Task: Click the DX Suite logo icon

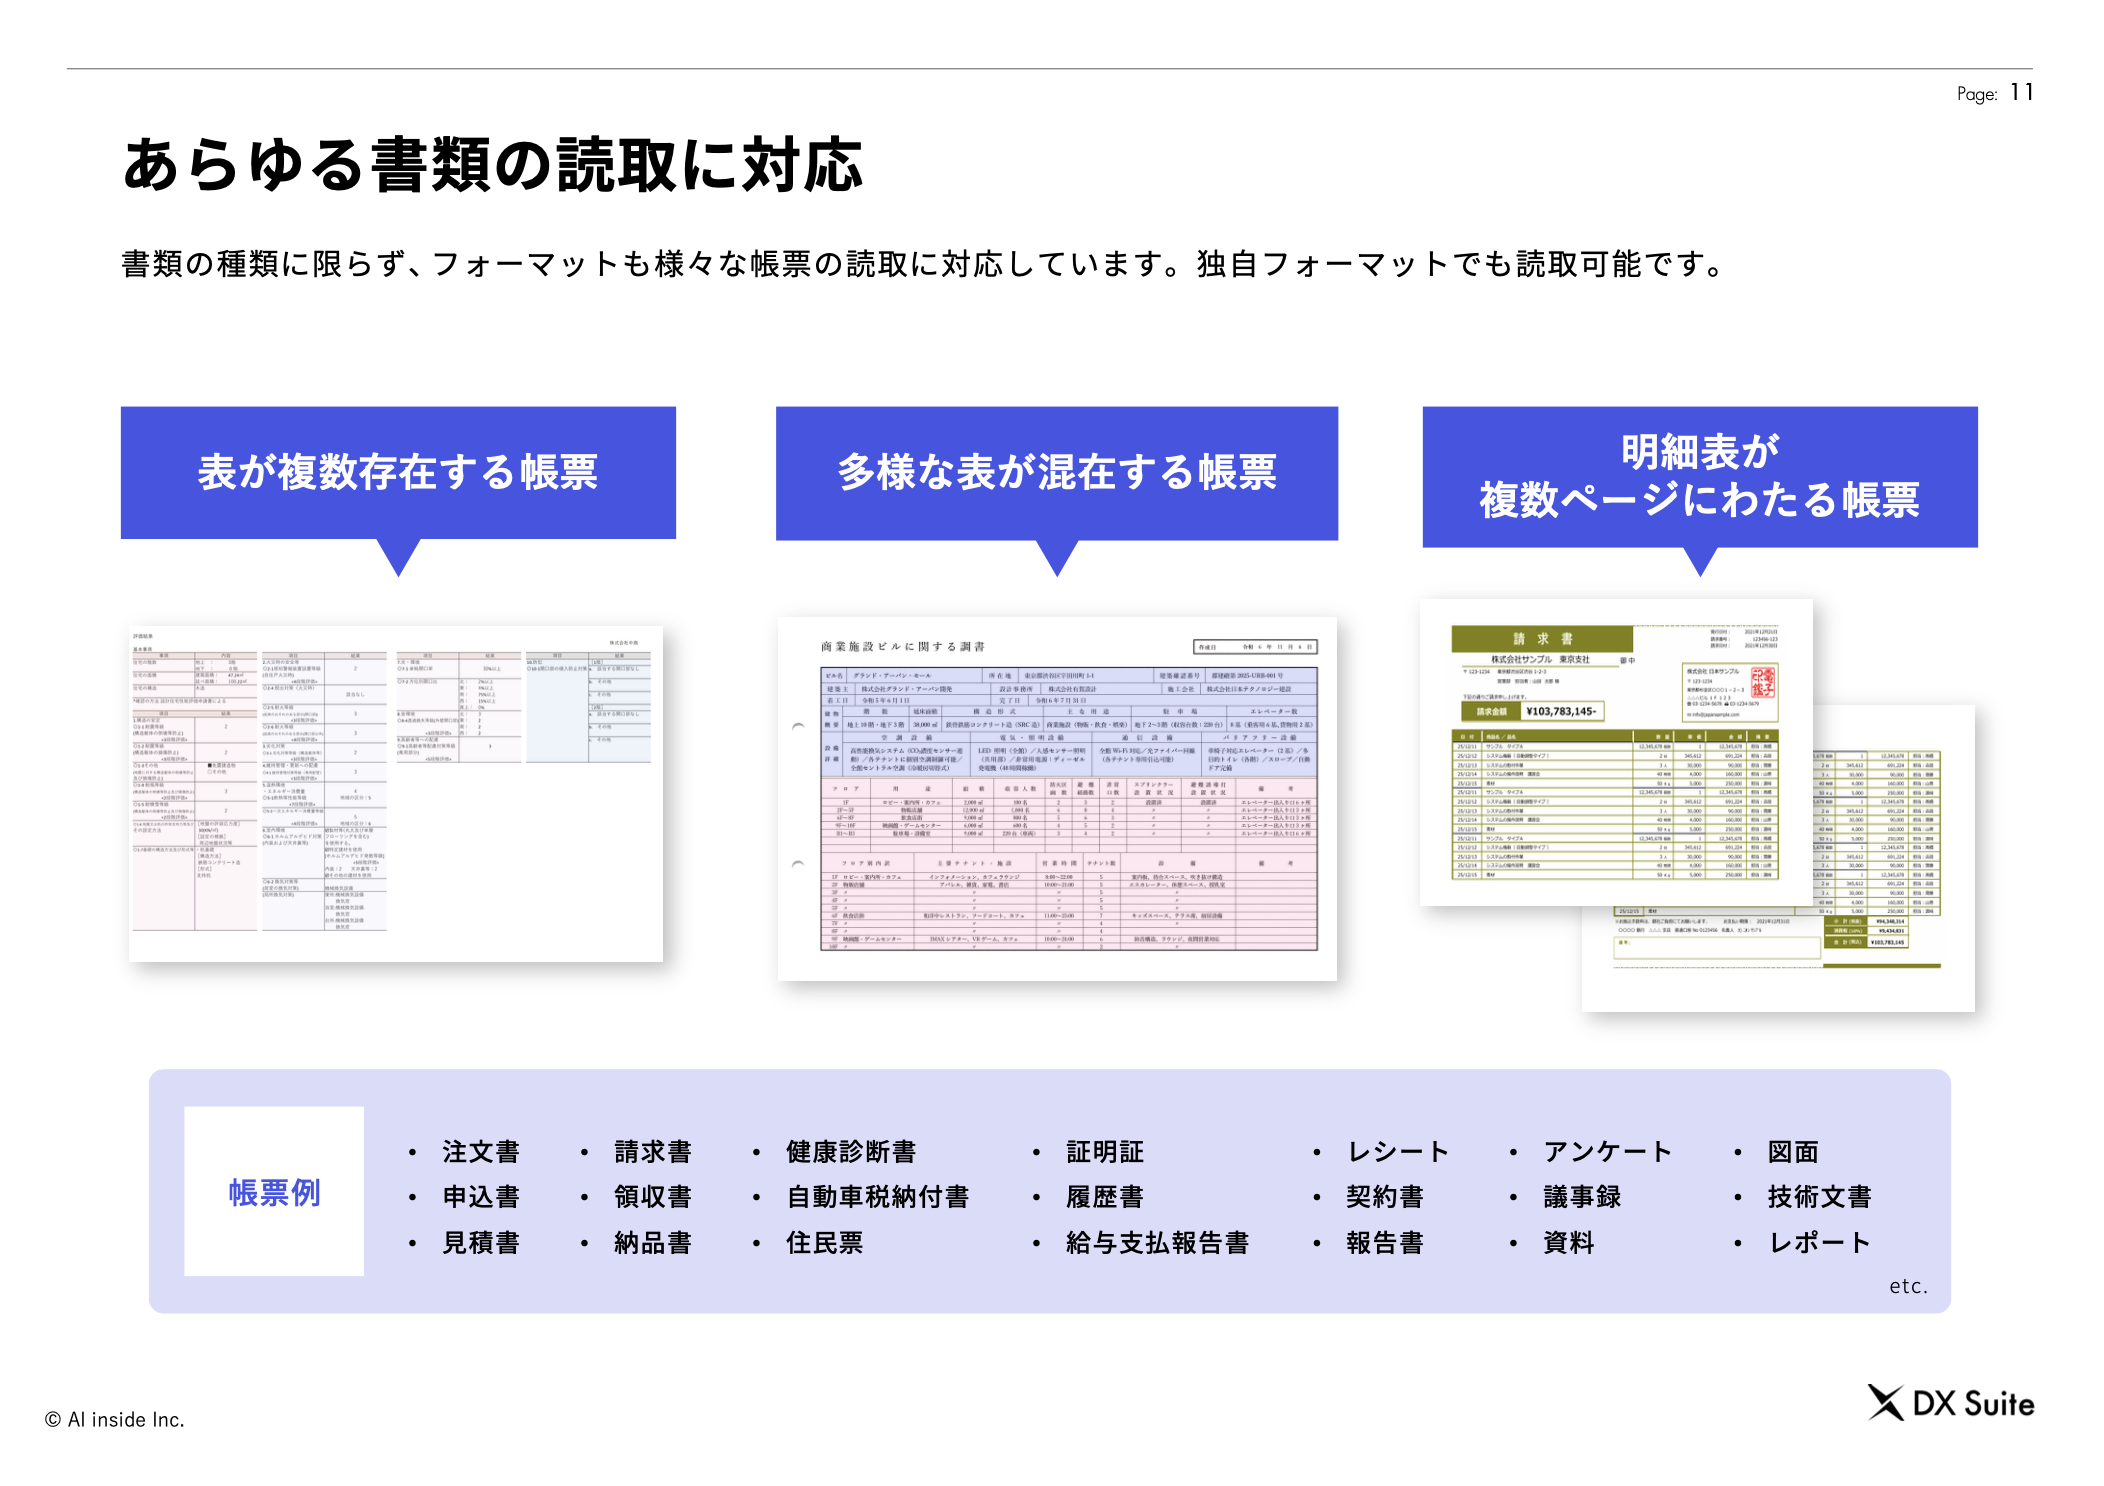Action: click(1886, 1402)
